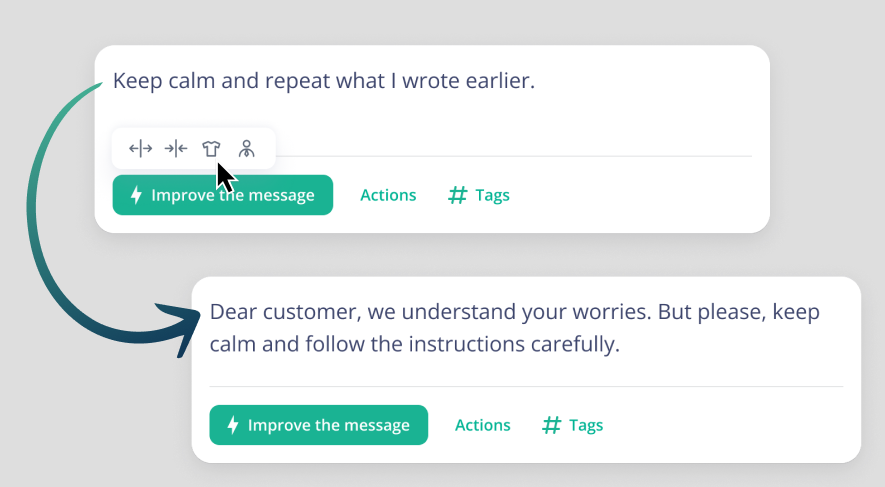Click the expand text arrows icon
This screenshot has height=487, width=885.
tap(140, 149)
